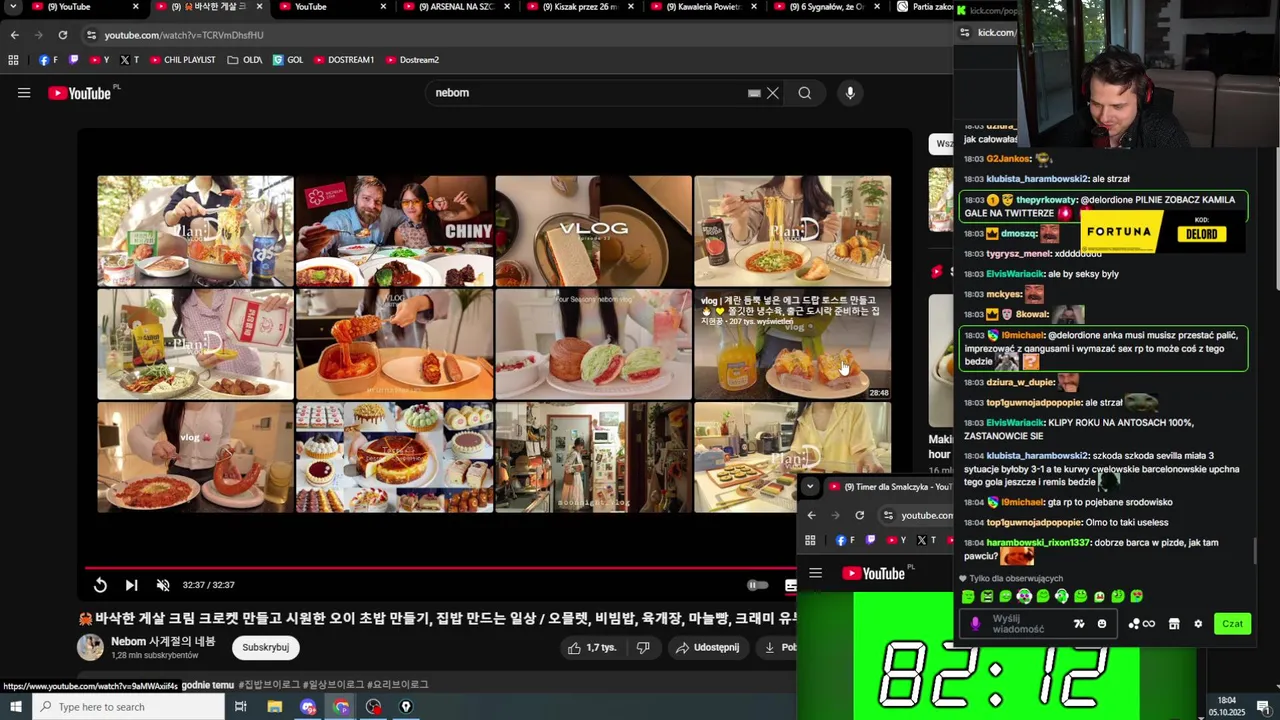Open the on-screen keyboard icon in search box
Viewport: 1280px width, 720px height.
tap(754, 93)
